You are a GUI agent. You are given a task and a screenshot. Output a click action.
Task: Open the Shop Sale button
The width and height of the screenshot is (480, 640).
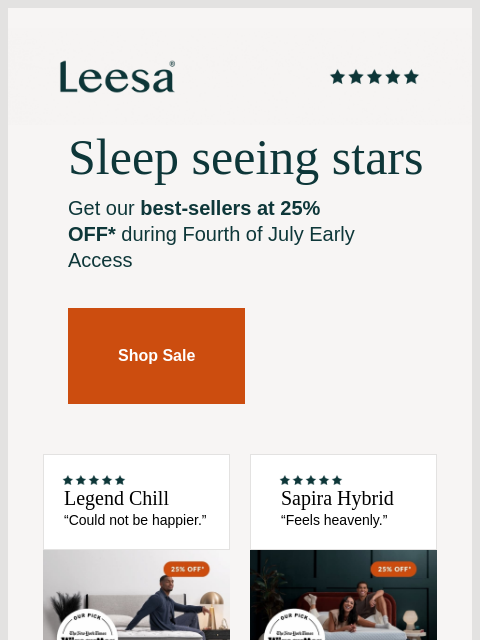pyautogui.click(x=156, y=356)
